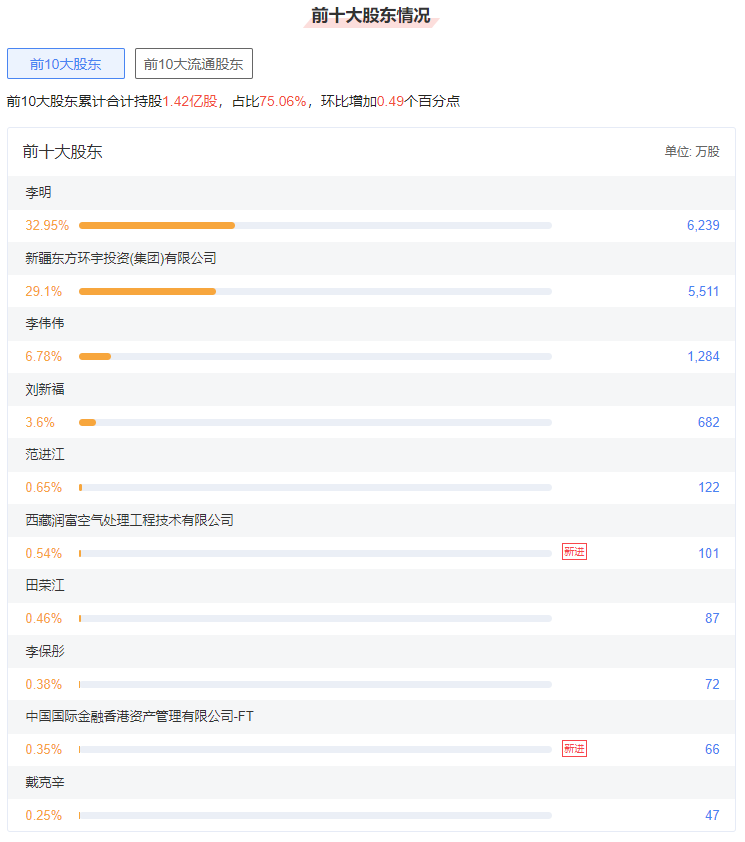Select shareholder 刘新福
This screenshot has height=842, width=745.
45,389
